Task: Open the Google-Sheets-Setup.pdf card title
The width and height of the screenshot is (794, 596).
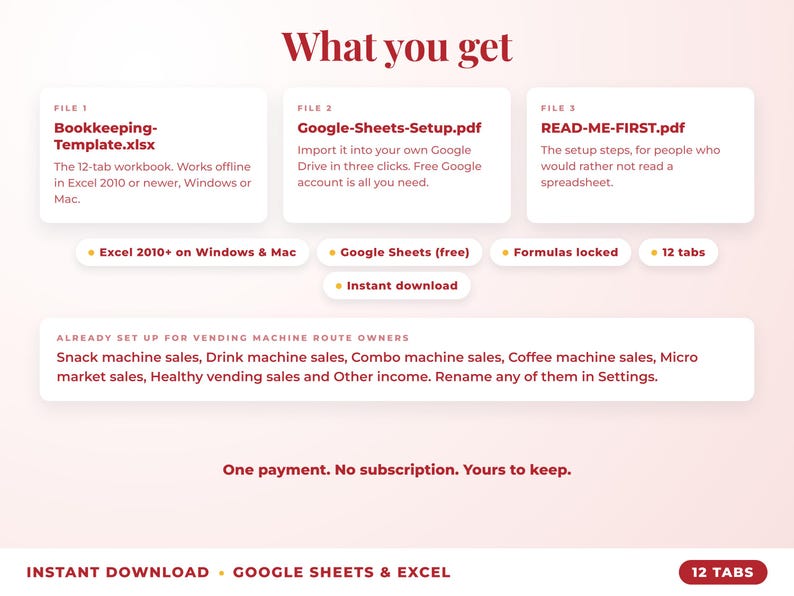Action: [x=389, y=128]
